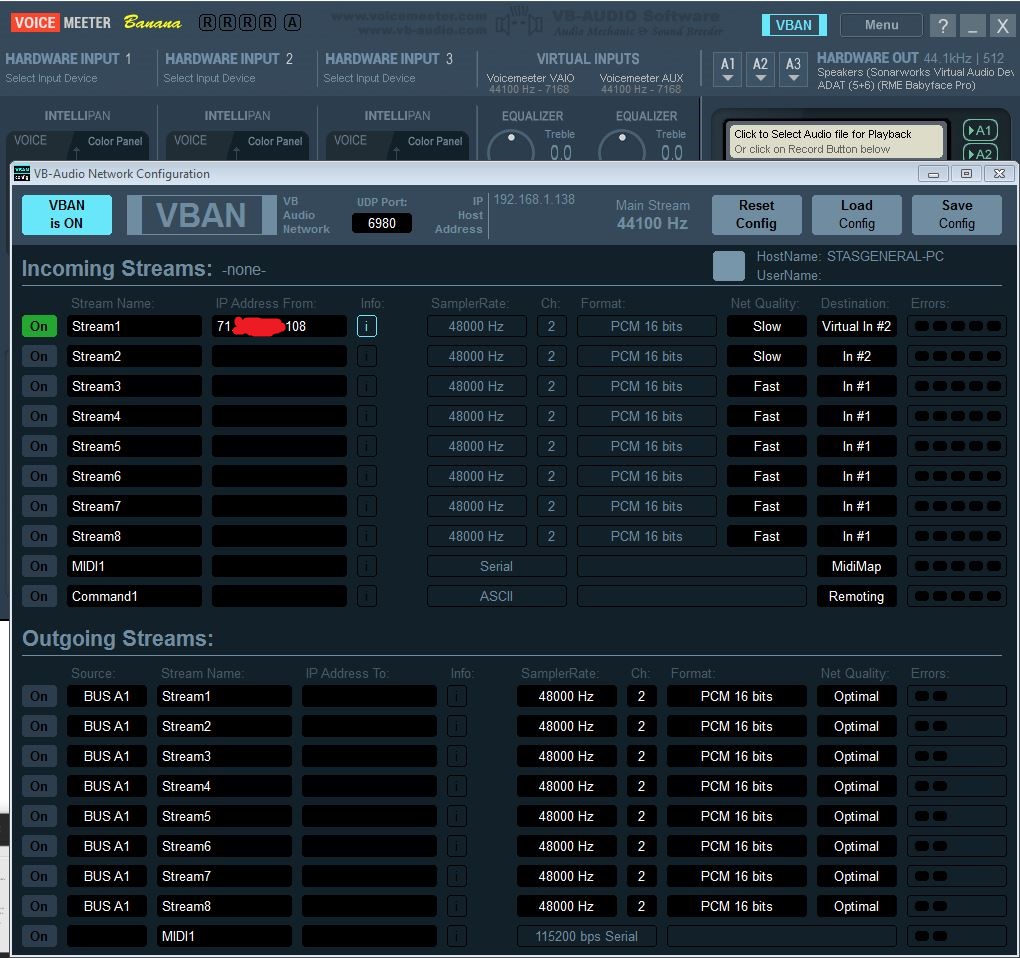
Task: Open Color Panel for Hardware Input 3
Action: click(435, 141)
